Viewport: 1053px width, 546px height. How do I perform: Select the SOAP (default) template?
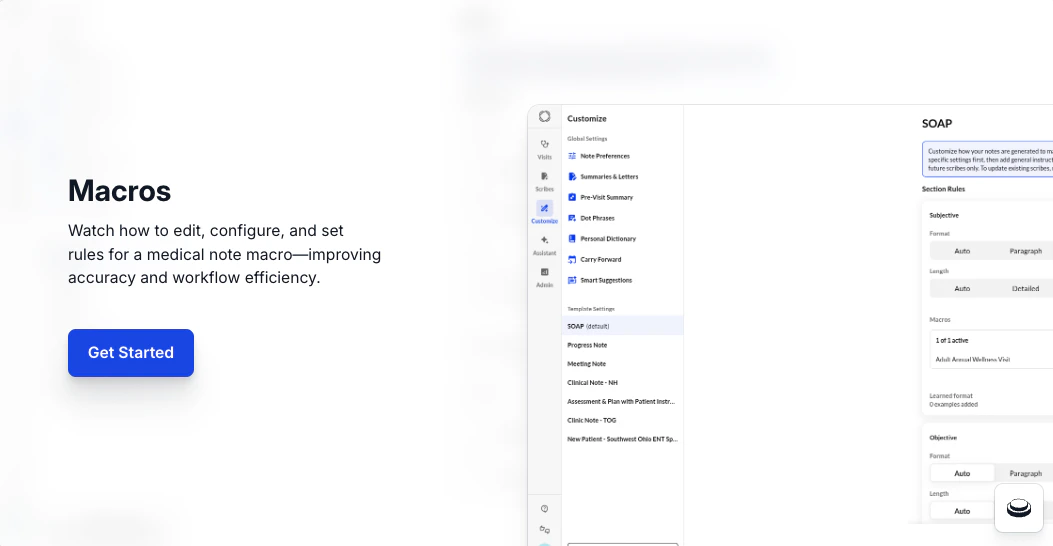[x=623, y=326]
